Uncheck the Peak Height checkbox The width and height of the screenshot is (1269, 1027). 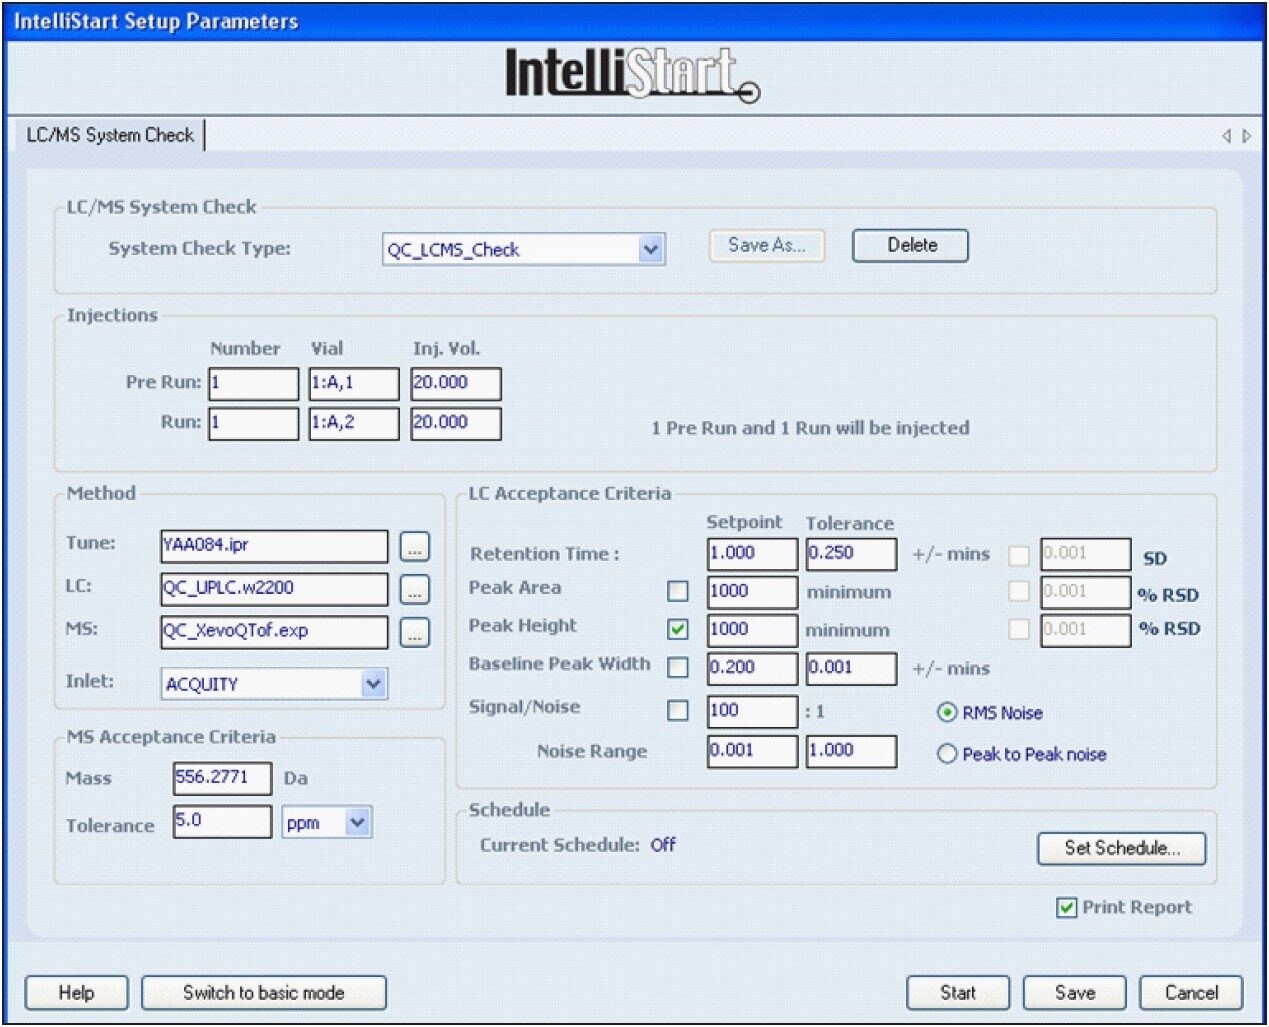tap(678, 629)
